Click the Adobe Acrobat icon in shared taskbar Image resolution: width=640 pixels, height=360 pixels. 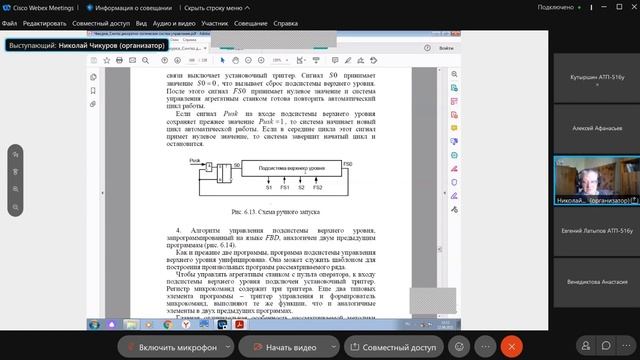239,324
